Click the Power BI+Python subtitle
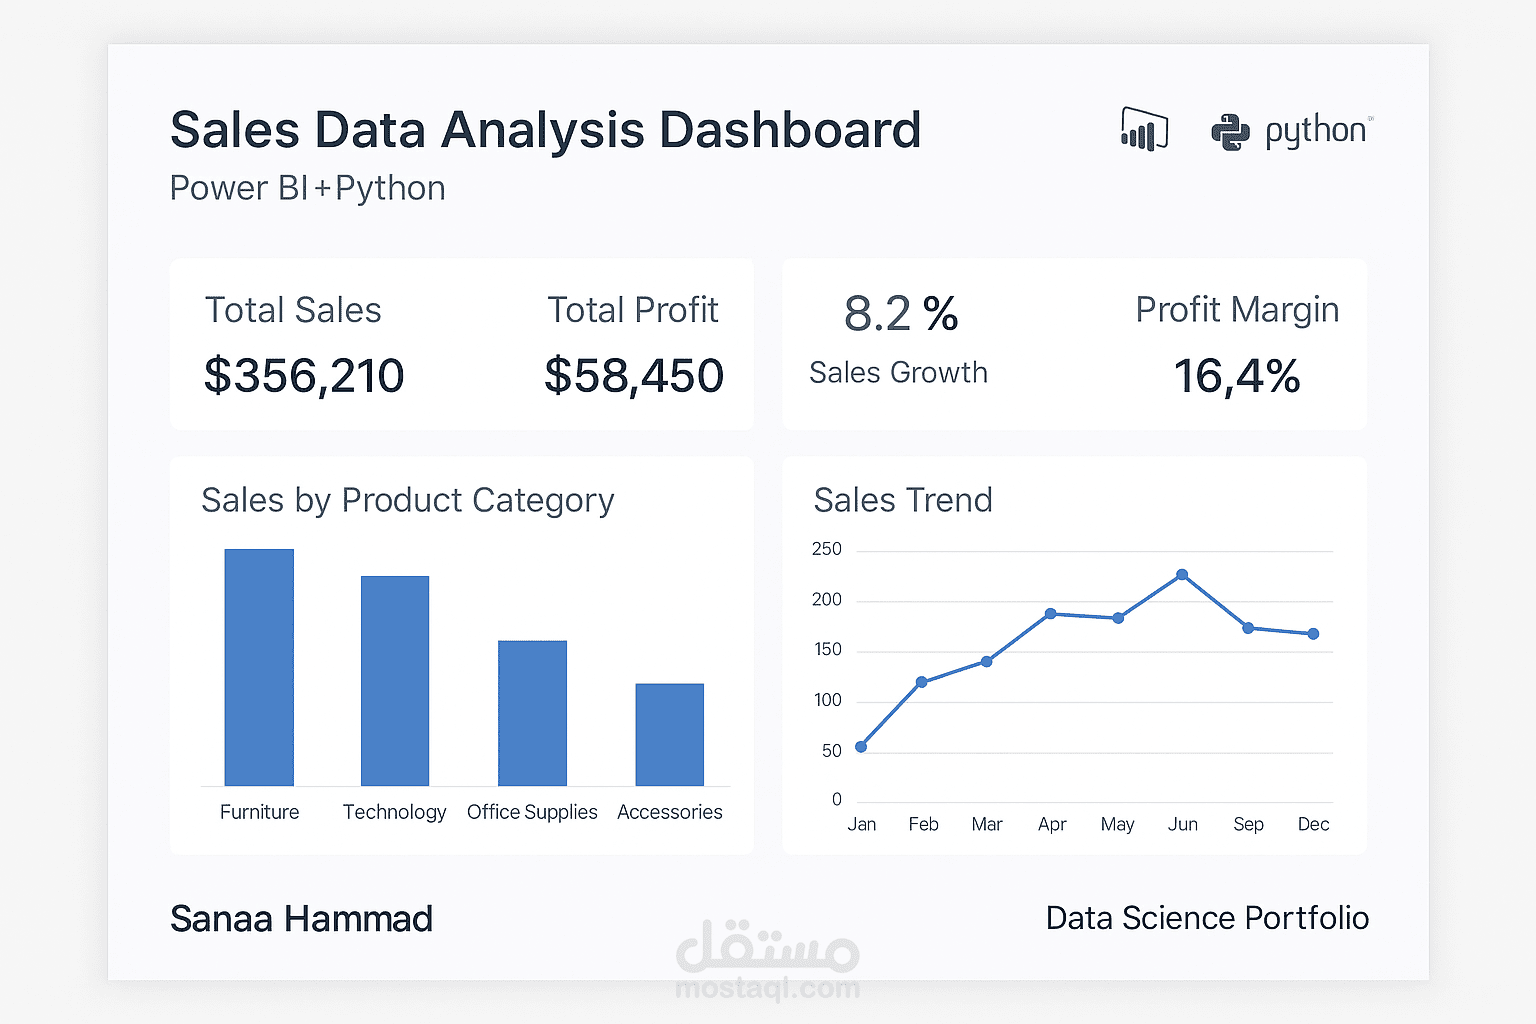Viewport: 1536px width, 1024px height. pyautogui.click(x=307, y=189)
